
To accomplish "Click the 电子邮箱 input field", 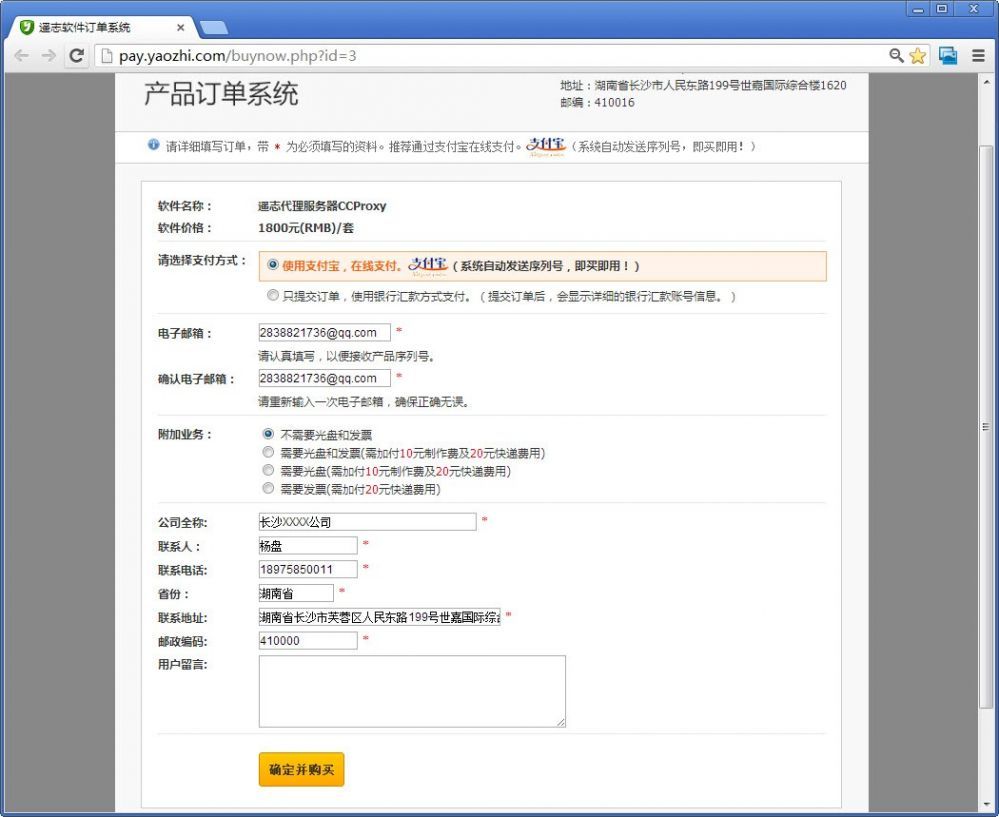I will coord(324,332).
